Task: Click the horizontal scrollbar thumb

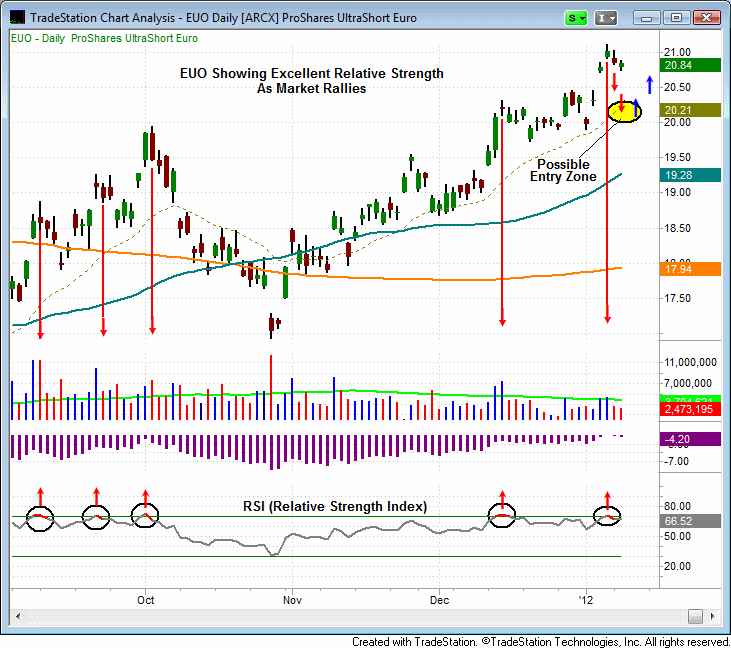Action: pyautogui.click(x=695, y=616)
